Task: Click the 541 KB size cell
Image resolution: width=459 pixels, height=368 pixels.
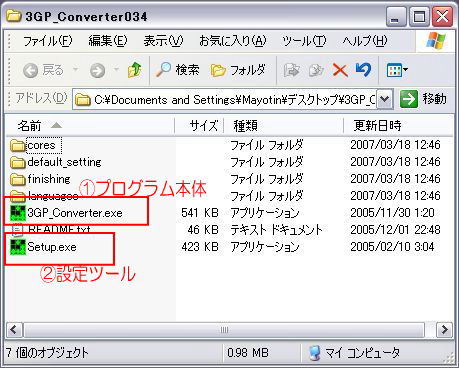Action: click(200, 213)
